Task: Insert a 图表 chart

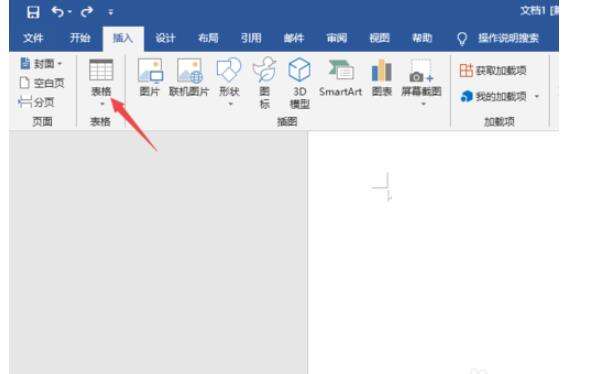Action: [382, 78]
